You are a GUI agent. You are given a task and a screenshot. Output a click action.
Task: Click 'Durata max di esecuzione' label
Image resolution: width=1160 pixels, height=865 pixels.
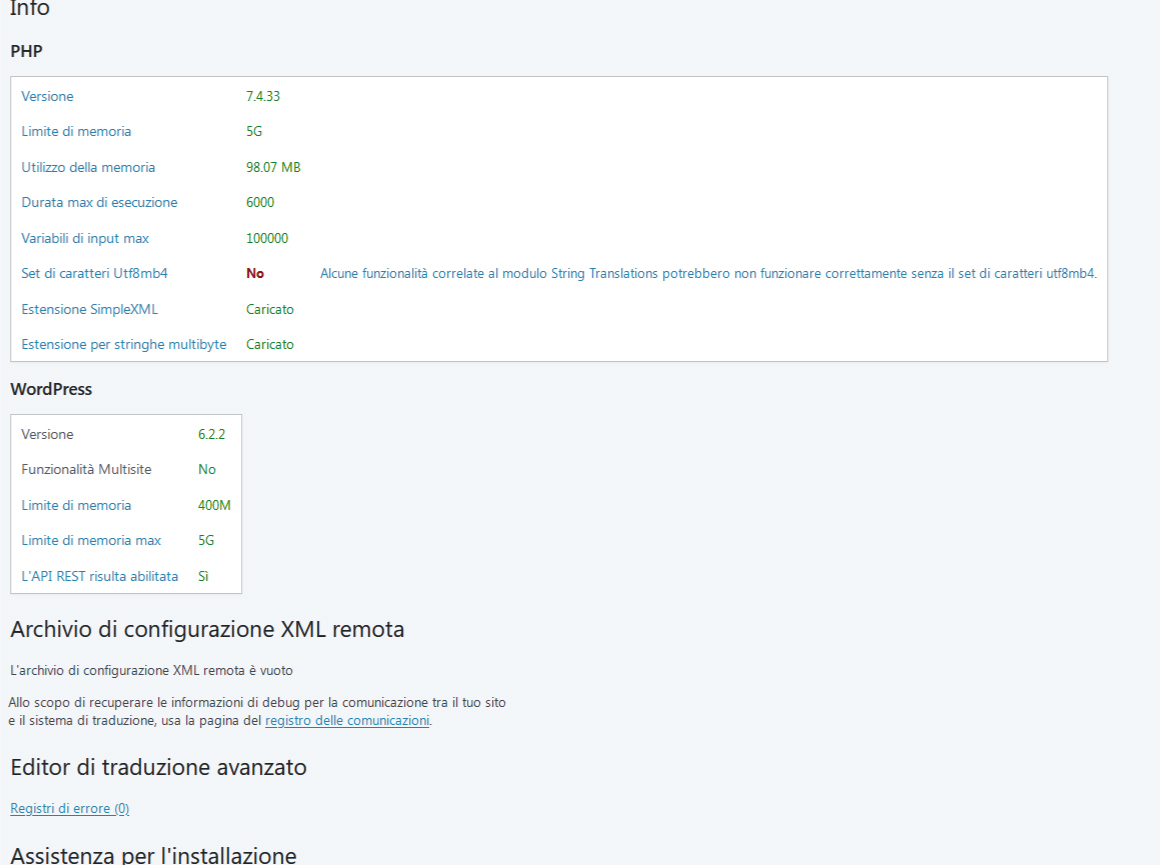pos(99,202)
